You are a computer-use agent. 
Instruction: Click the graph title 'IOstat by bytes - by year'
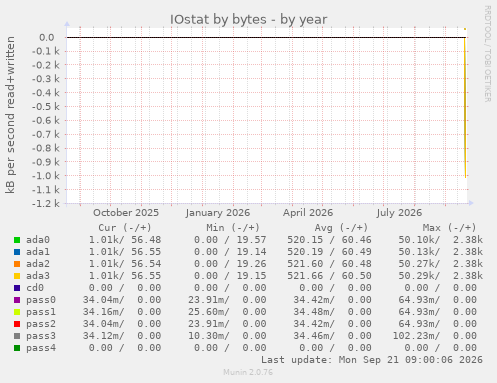click(249, 19)
